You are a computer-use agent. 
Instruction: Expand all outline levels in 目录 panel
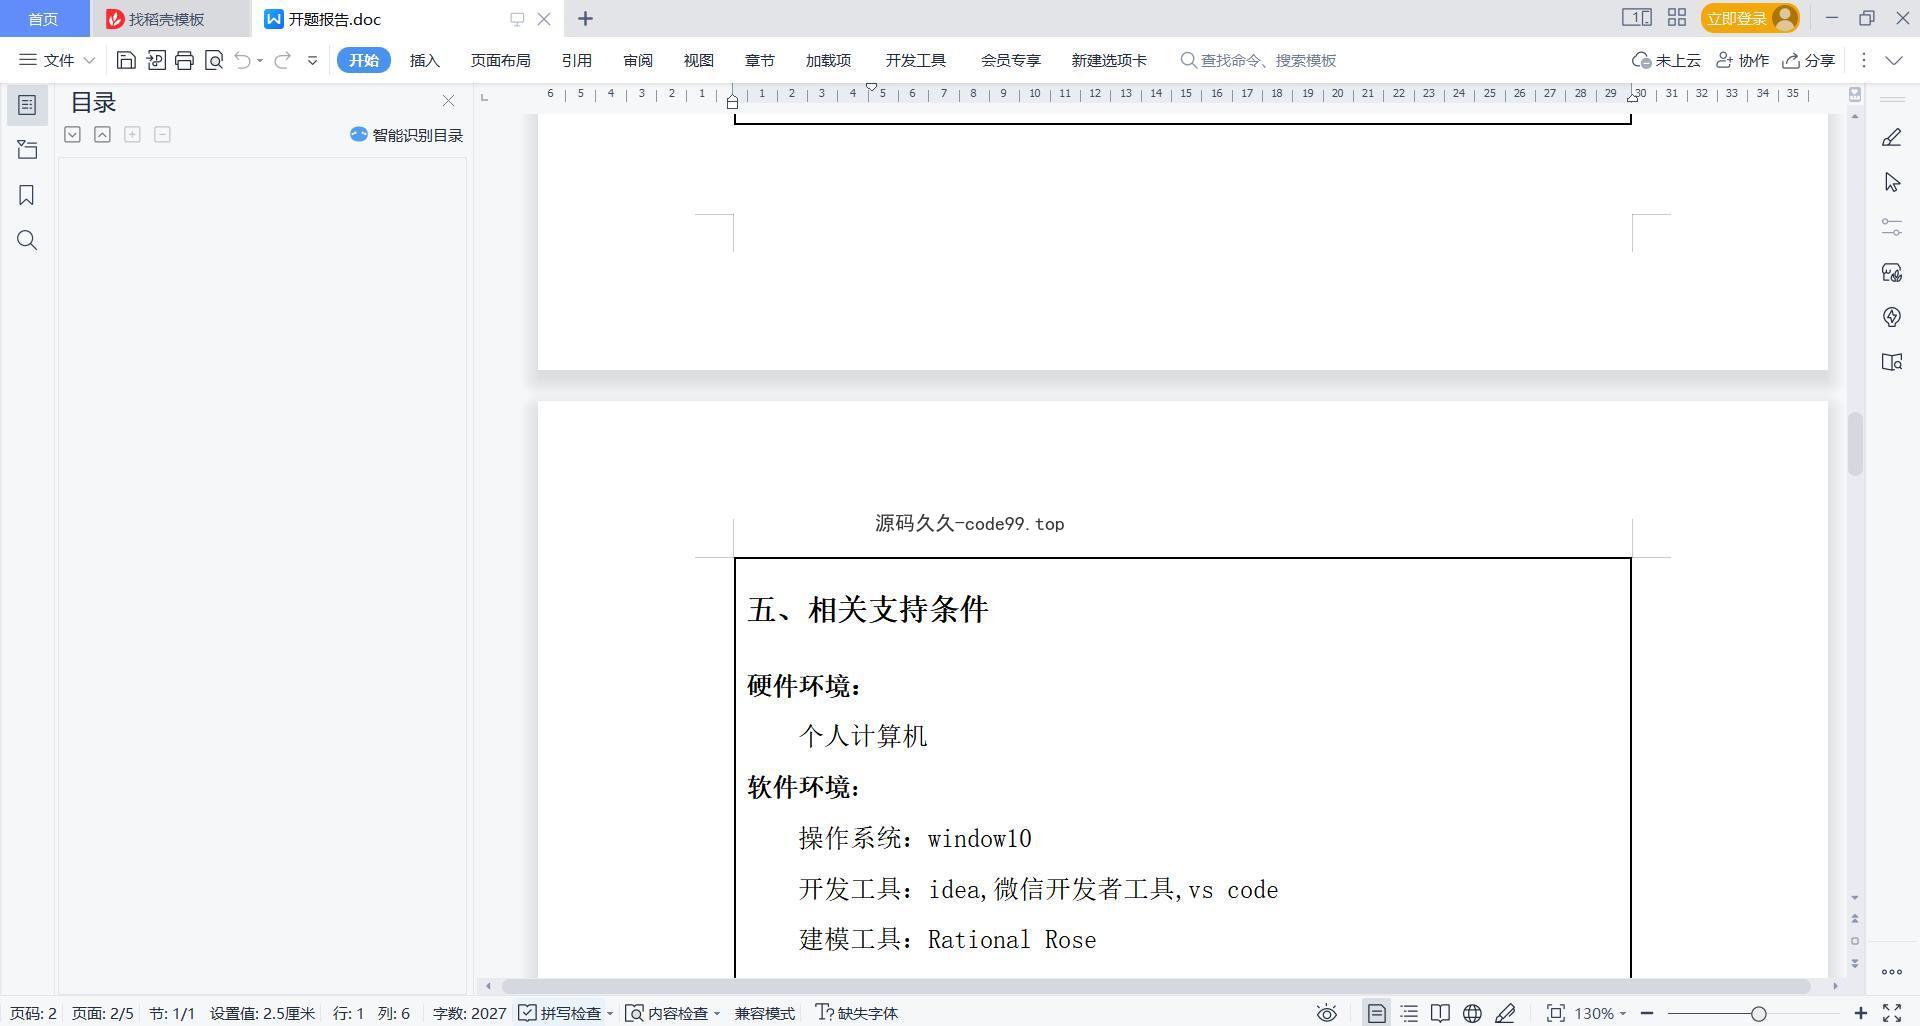tap(72, 134)
